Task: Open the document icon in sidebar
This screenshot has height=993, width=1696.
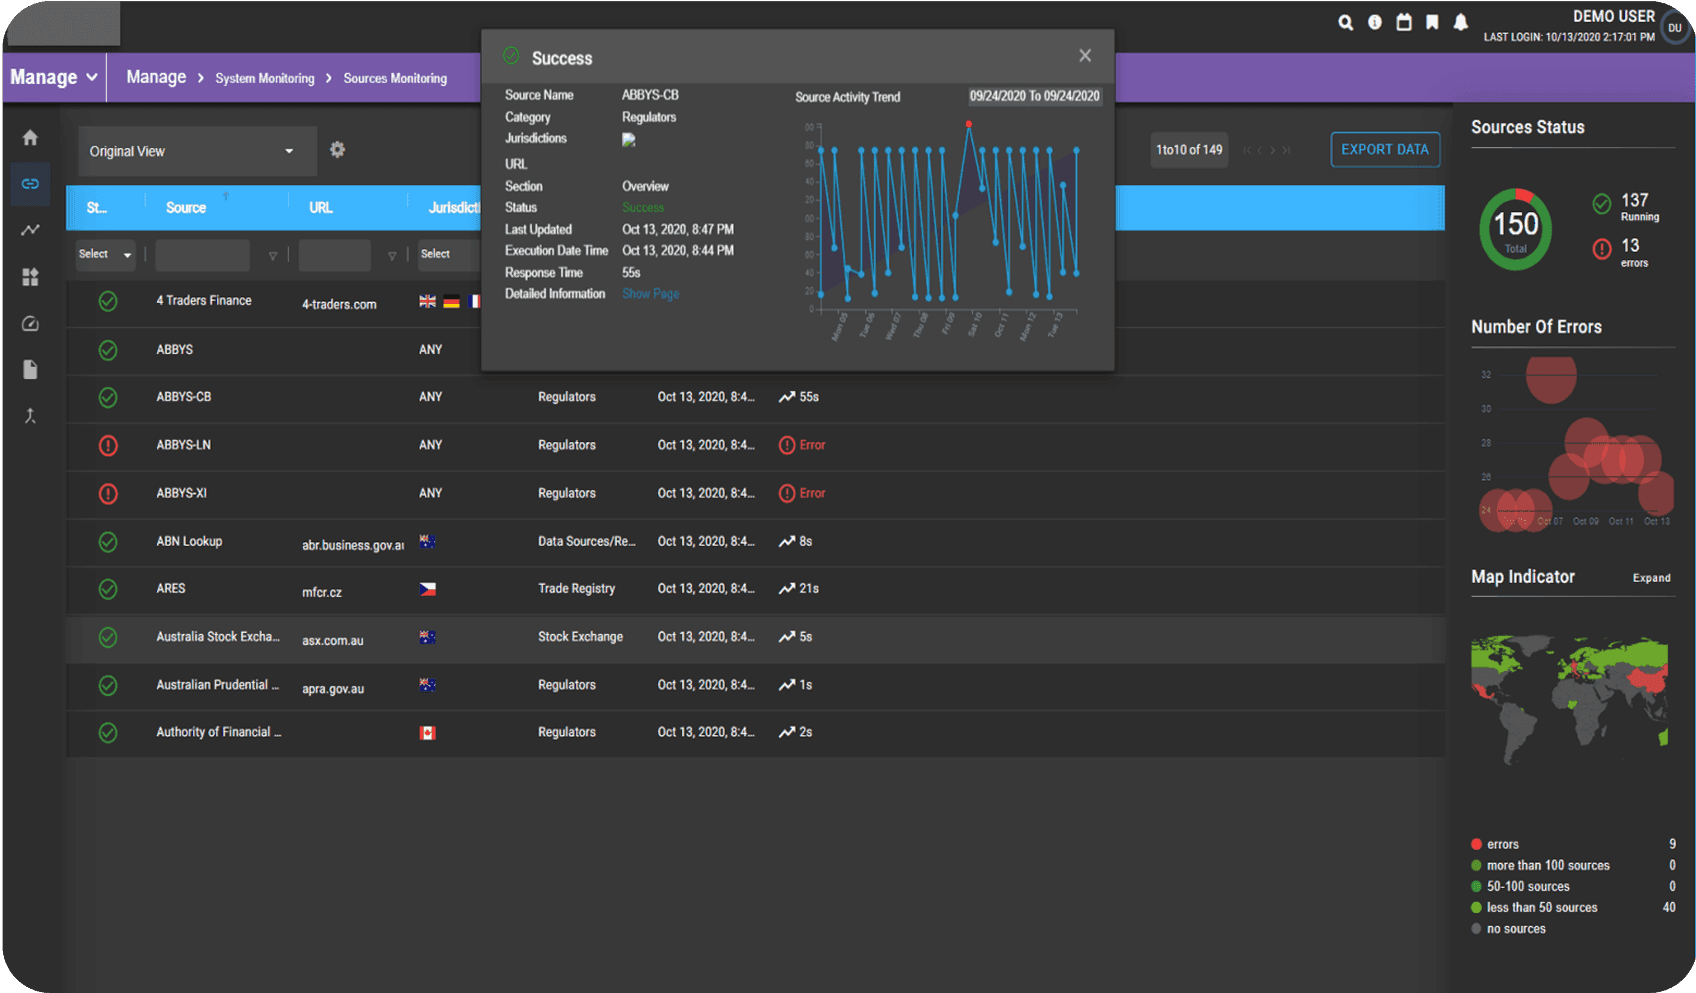Action: (x=30, y=370)
